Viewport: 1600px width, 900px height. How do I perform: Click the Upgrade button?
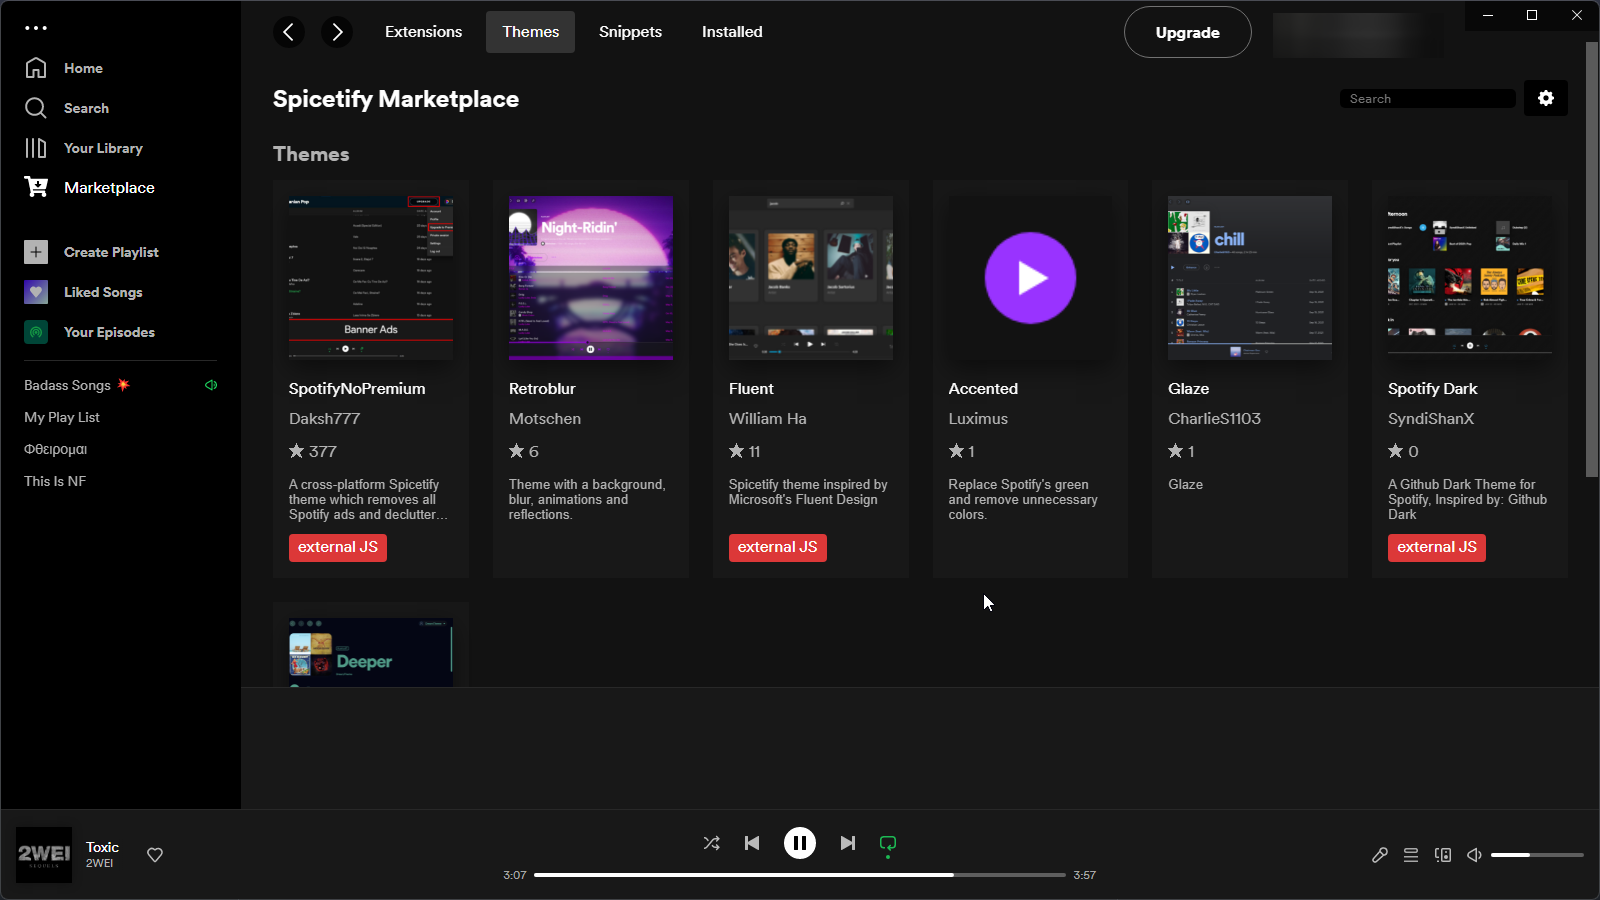pyautogui.click(x=1187, y=32)
